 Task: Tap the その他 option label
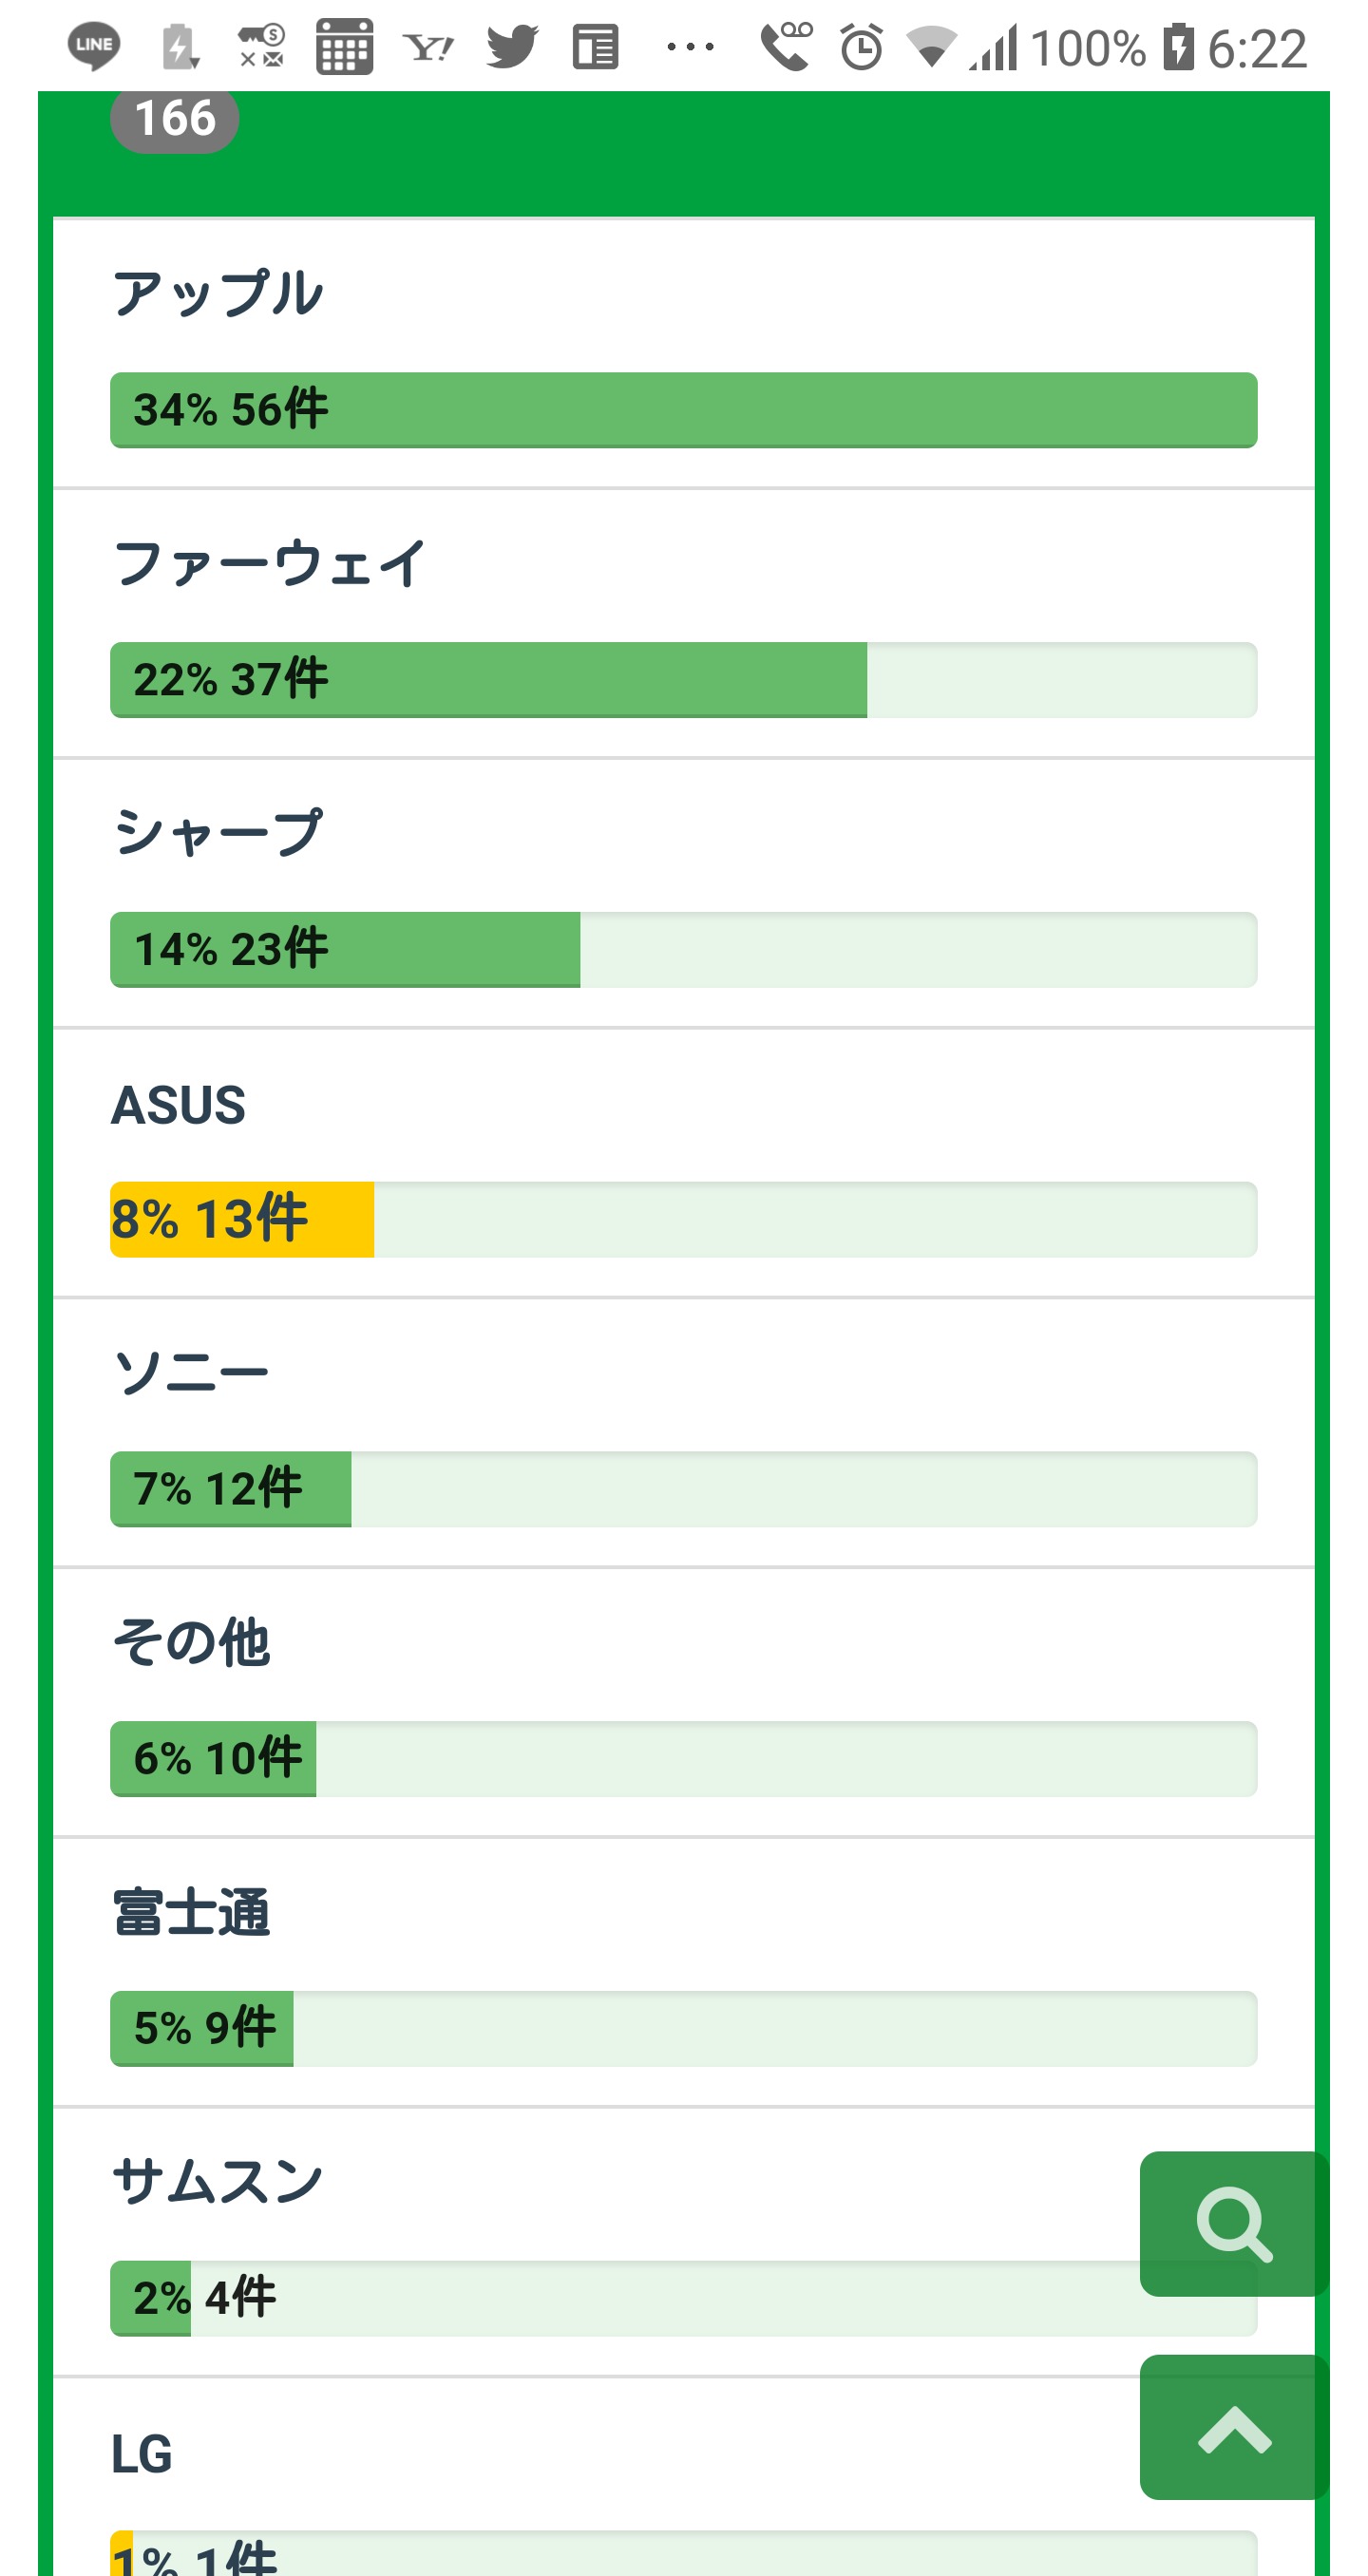coord(190,1643)
